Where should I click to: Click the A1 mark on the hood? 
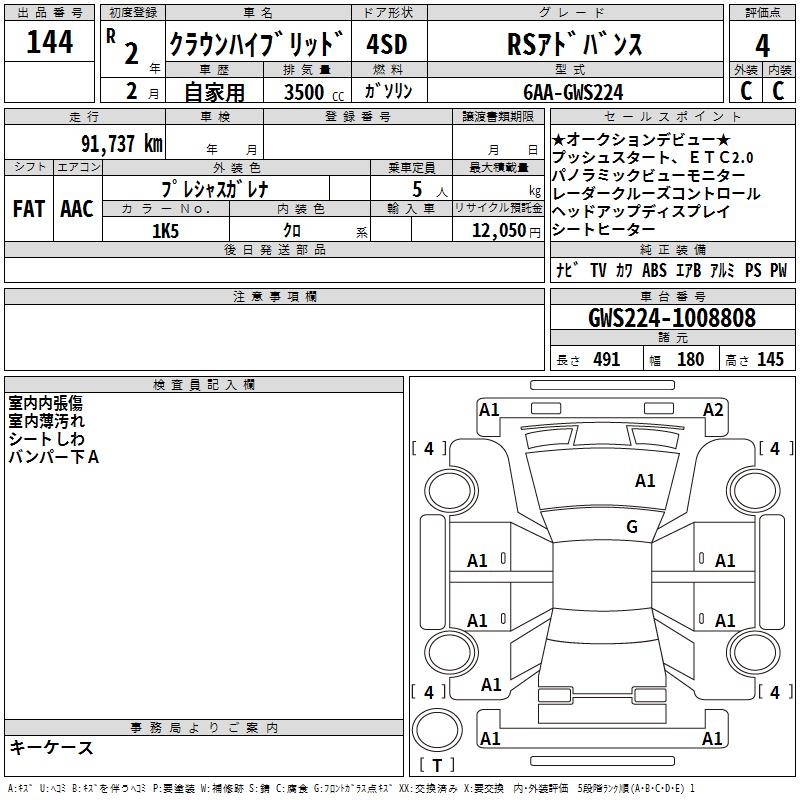pos(645,481)
